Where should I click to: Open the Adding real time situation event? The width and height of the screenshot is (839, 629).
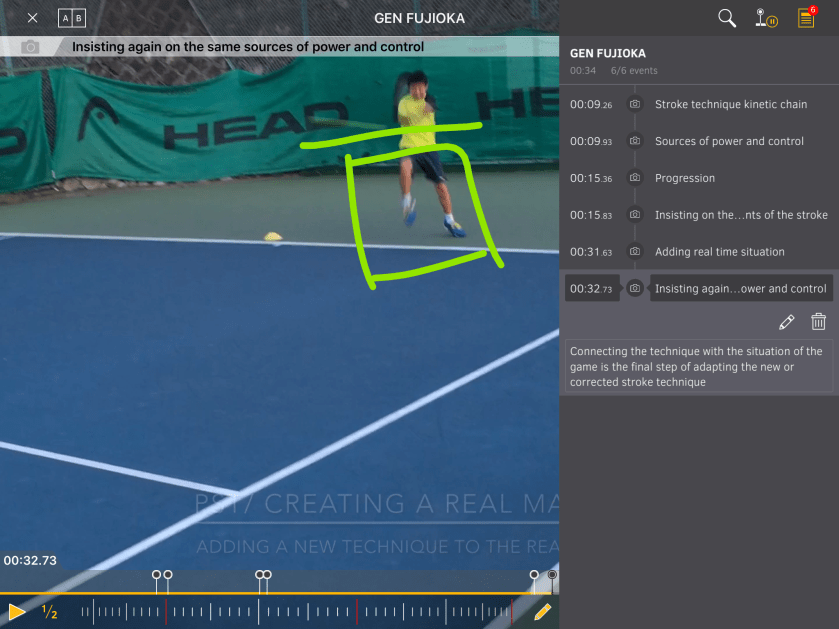[719, 252]
